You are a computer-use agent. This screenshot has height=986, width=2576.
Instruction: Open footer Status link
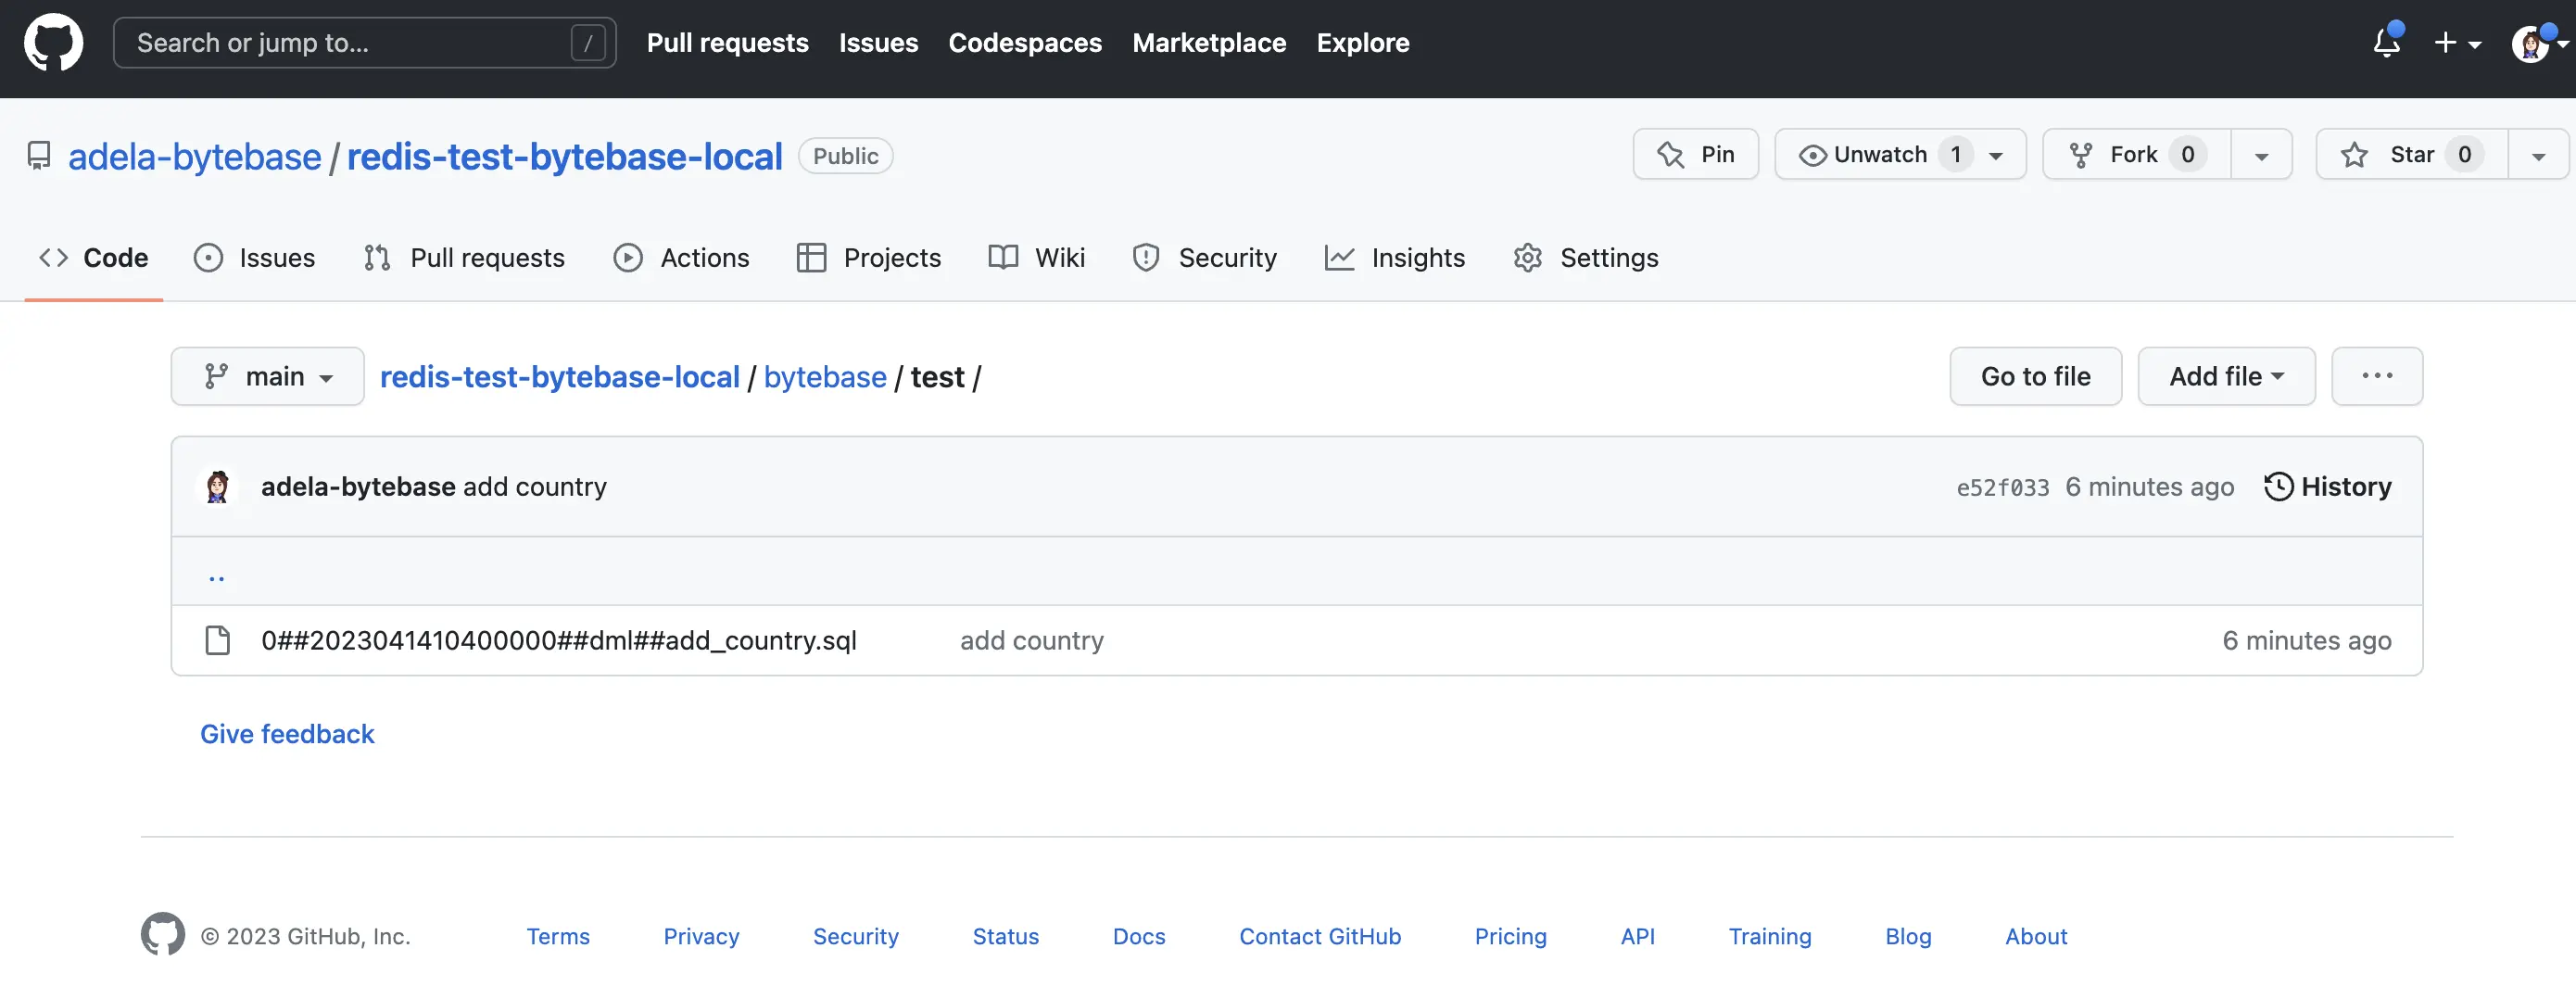point(1006,937)
